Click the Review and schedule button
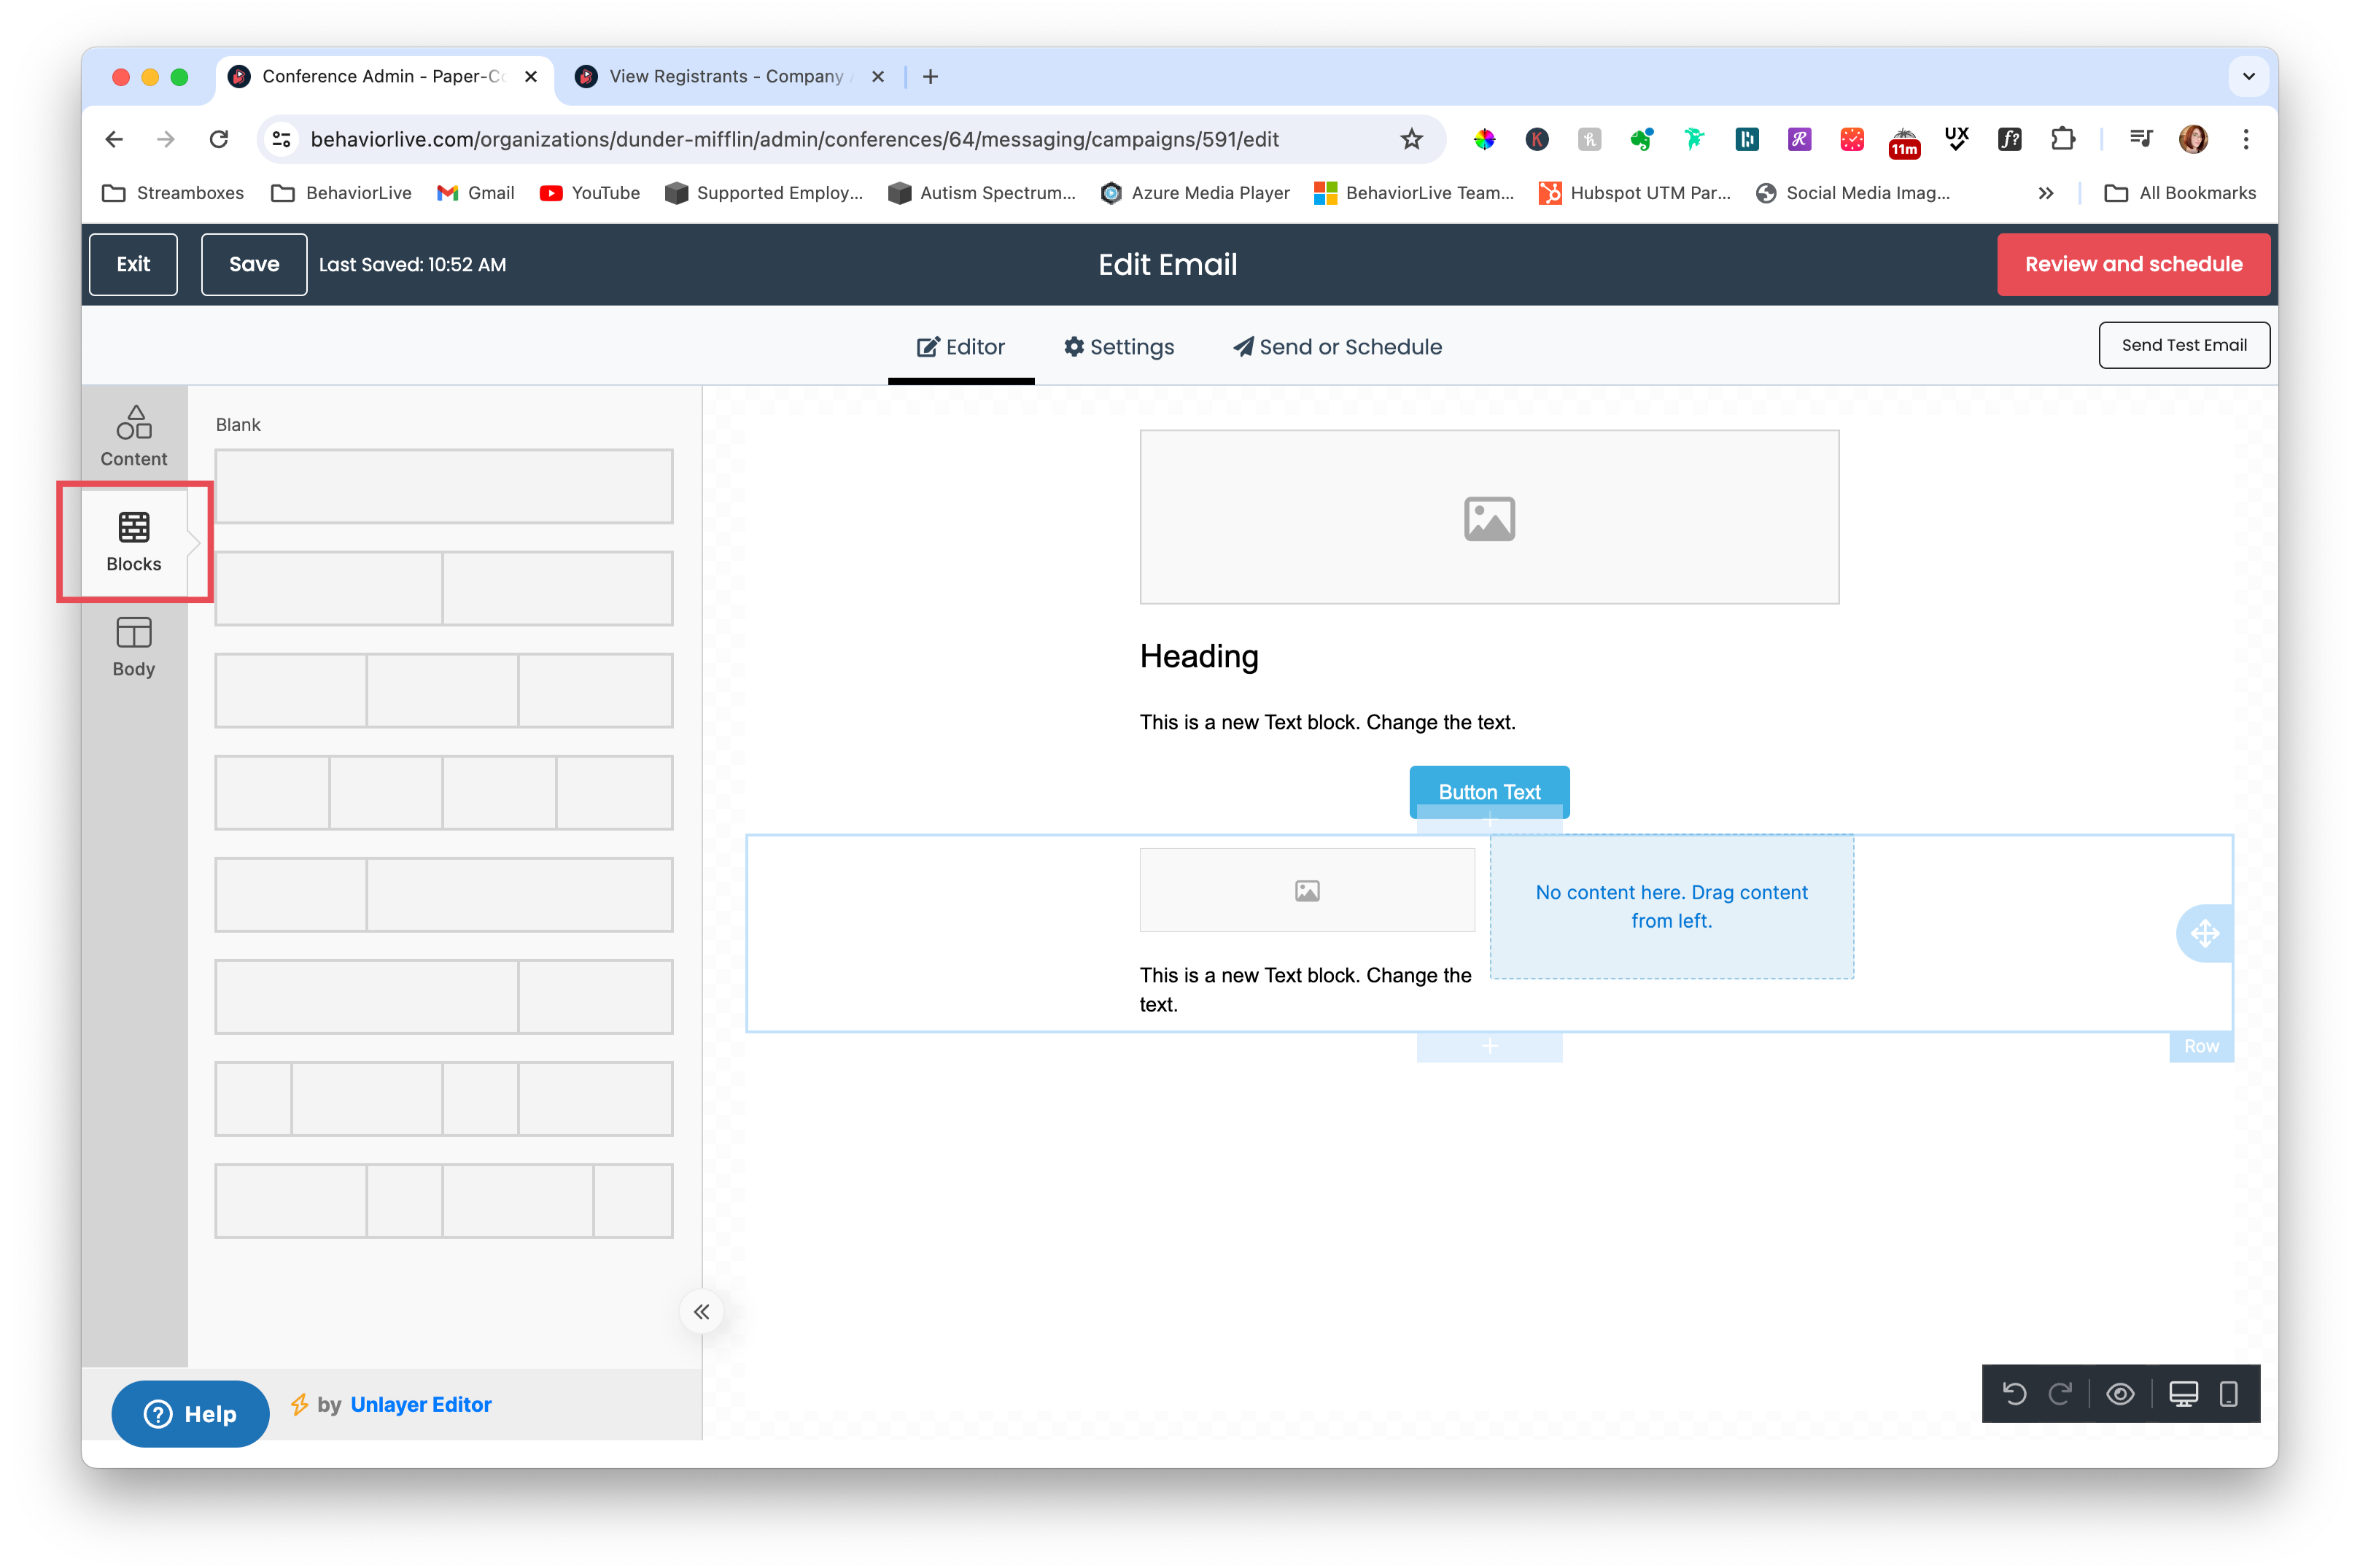2360x1568 pixels. [x=2133, y=264]
